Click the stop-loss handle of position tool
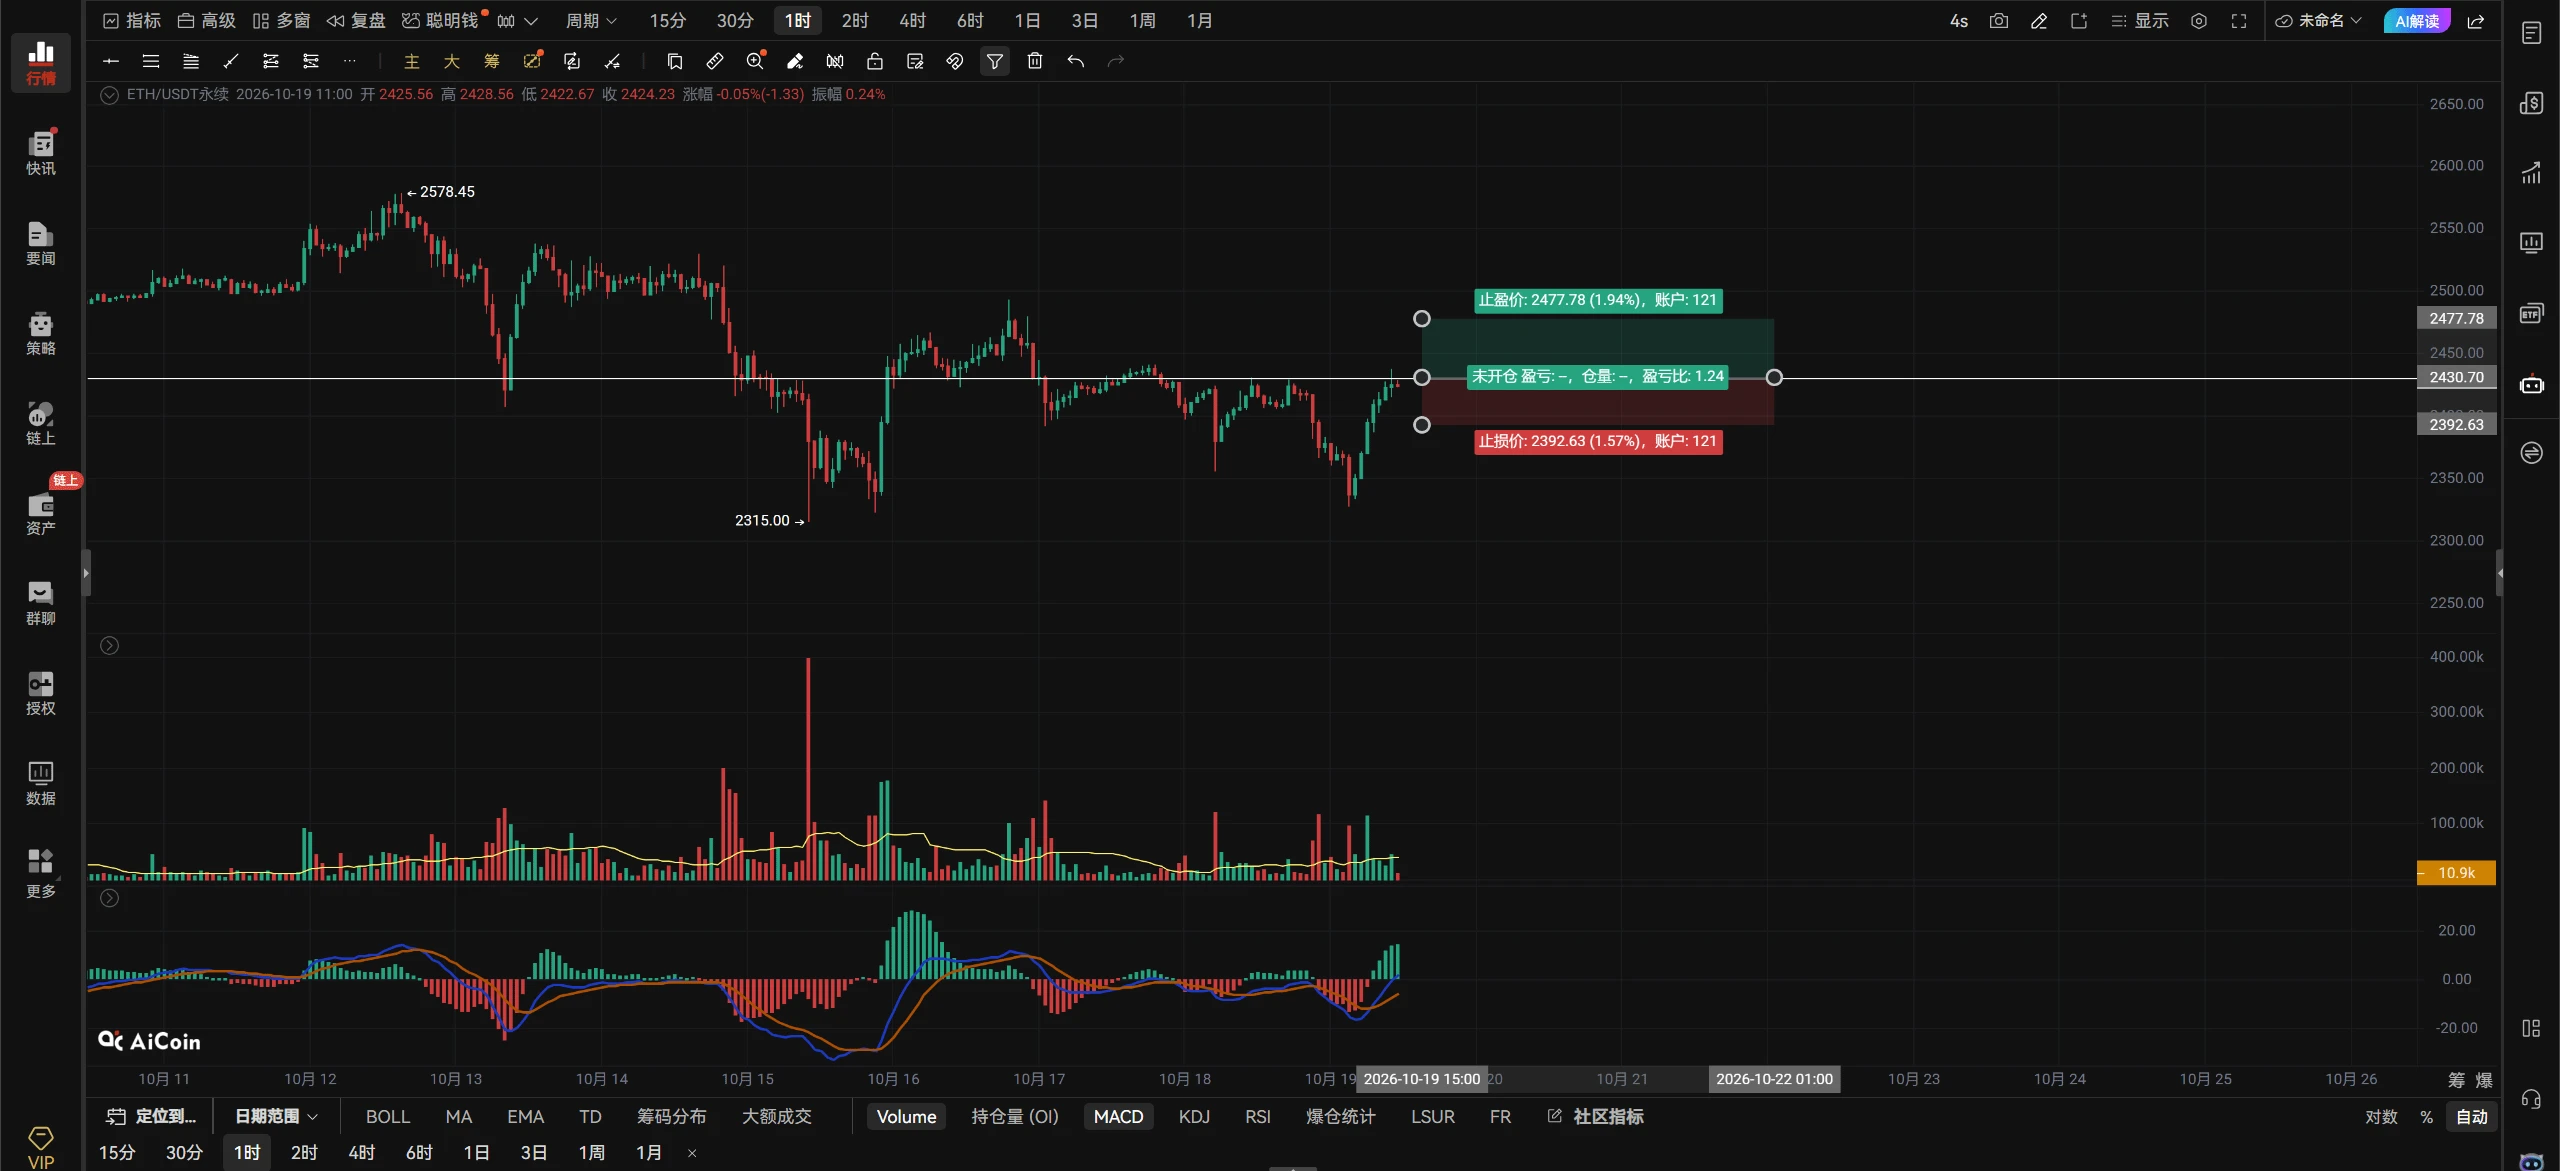Image resolution: width=2560 pixels, height=1171 pixels. tap(1421, 425)
